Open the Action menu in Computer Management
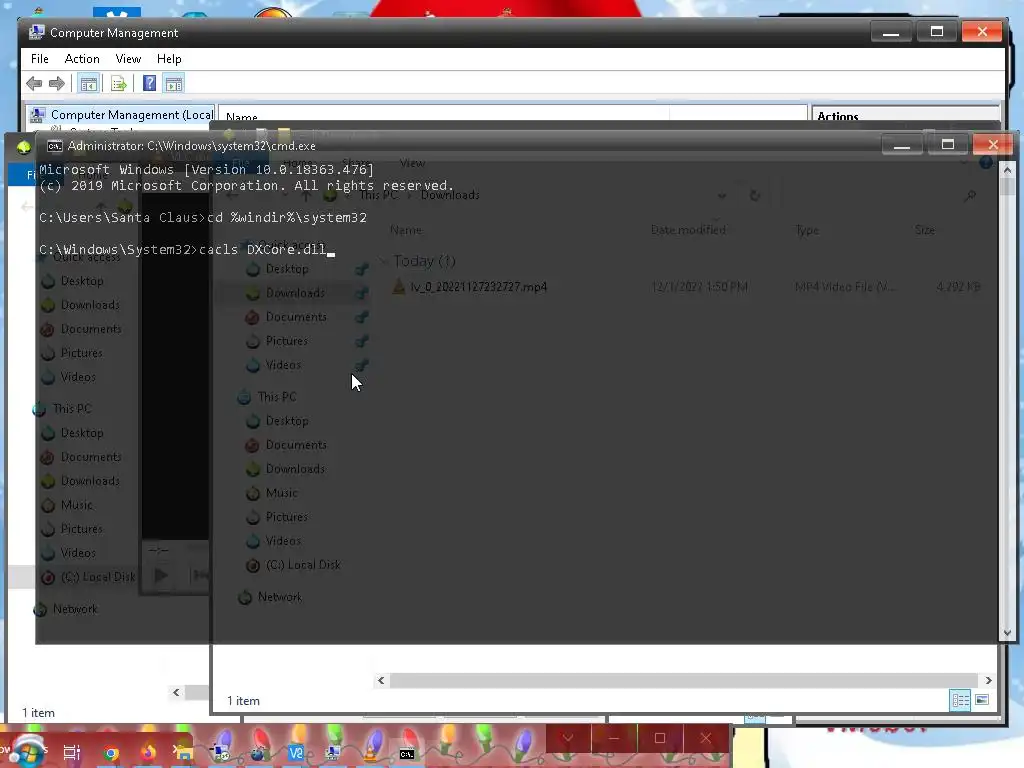The image size is (1024, 768). point(82,59)
